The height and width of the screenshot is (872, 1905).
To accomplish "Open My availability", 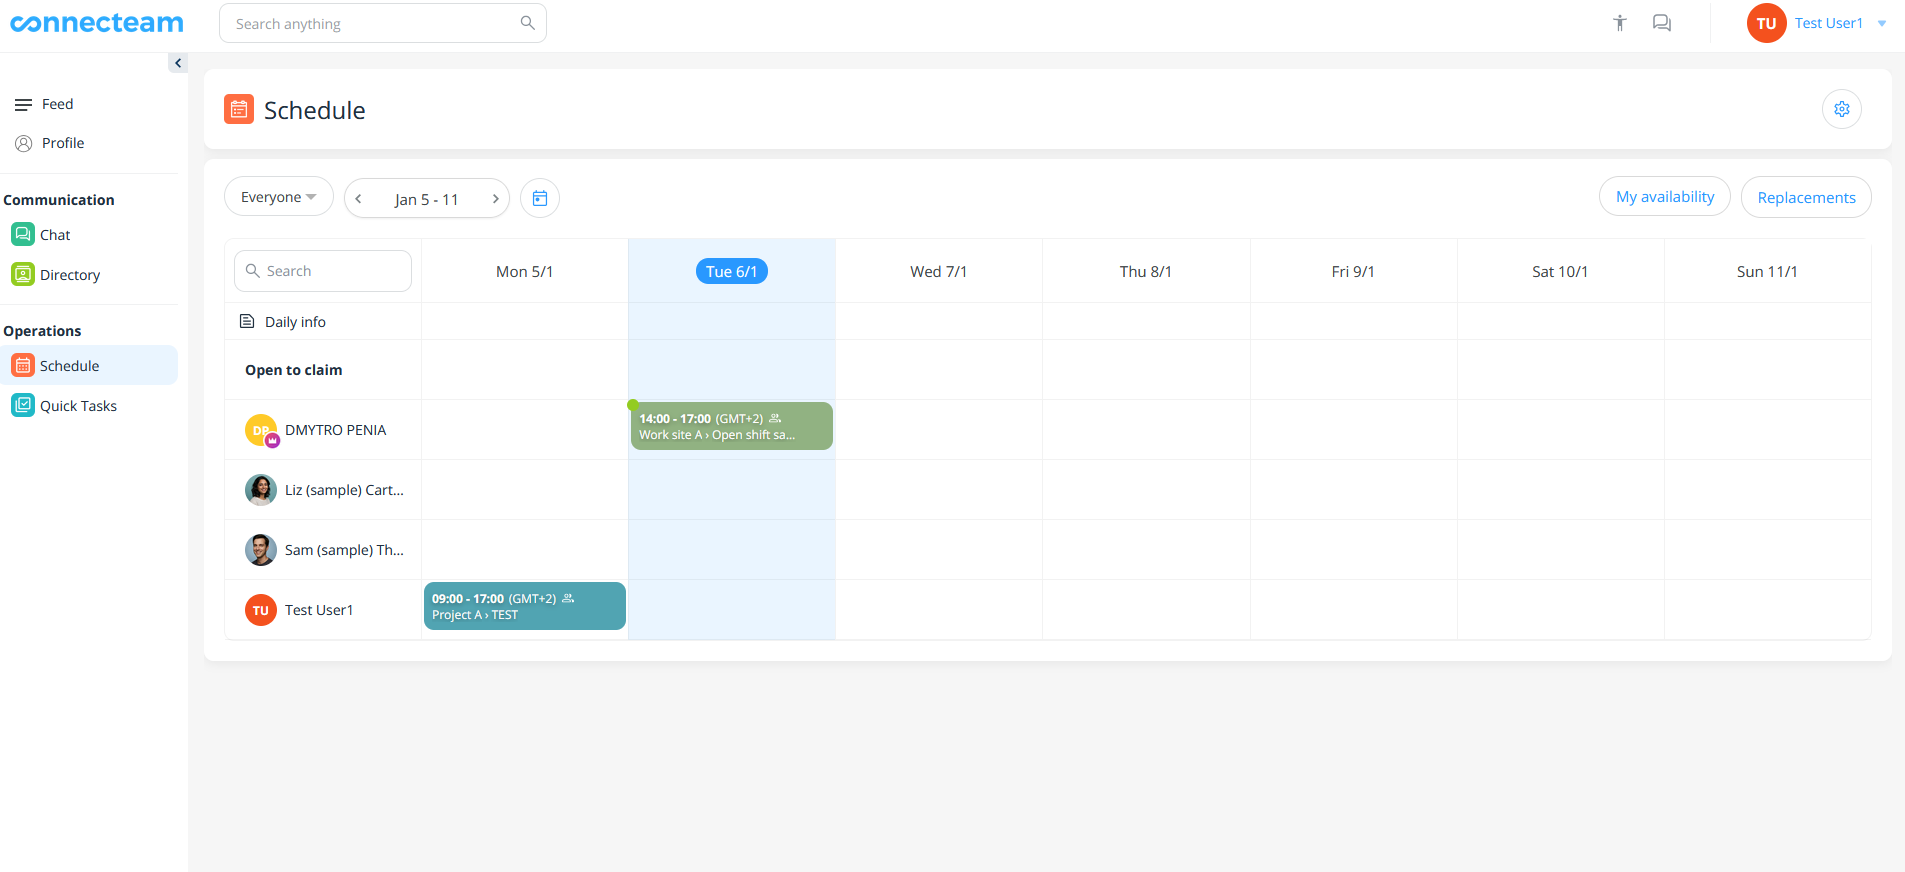I will [x=1665, y=197].
